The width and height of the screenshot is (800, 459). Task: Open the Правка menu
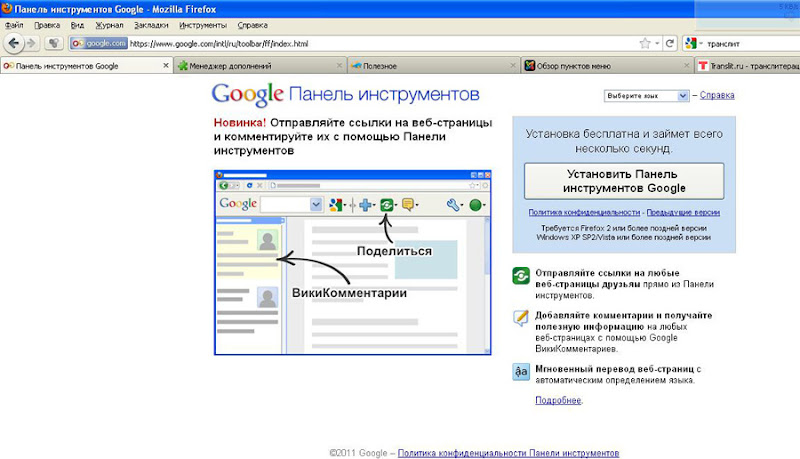point(47,25)
